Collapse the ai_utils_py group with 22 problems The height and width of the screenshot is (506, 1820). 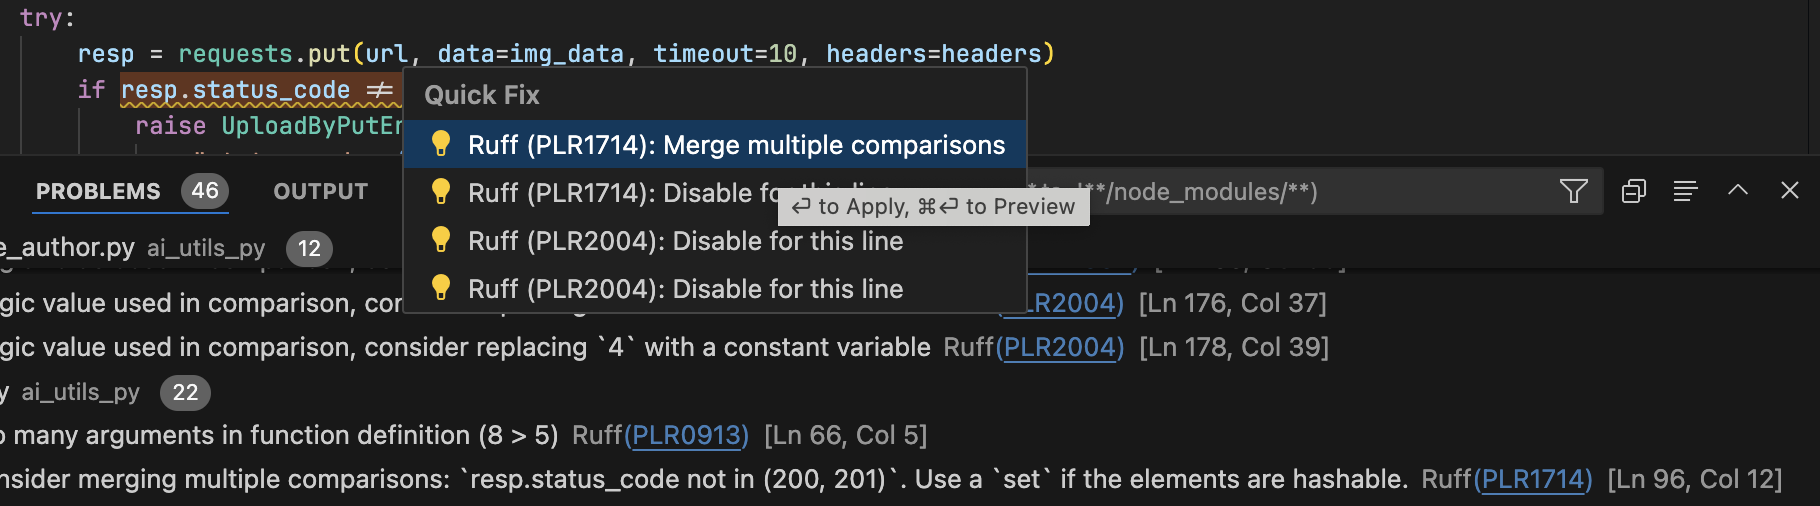tap(80, 392)
